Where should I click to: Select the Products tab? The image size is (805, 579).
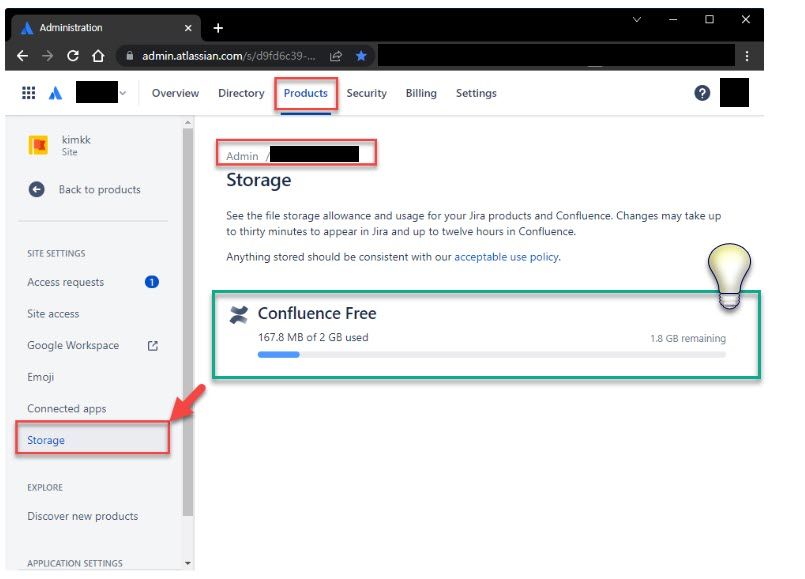click(x=305, y=93)
